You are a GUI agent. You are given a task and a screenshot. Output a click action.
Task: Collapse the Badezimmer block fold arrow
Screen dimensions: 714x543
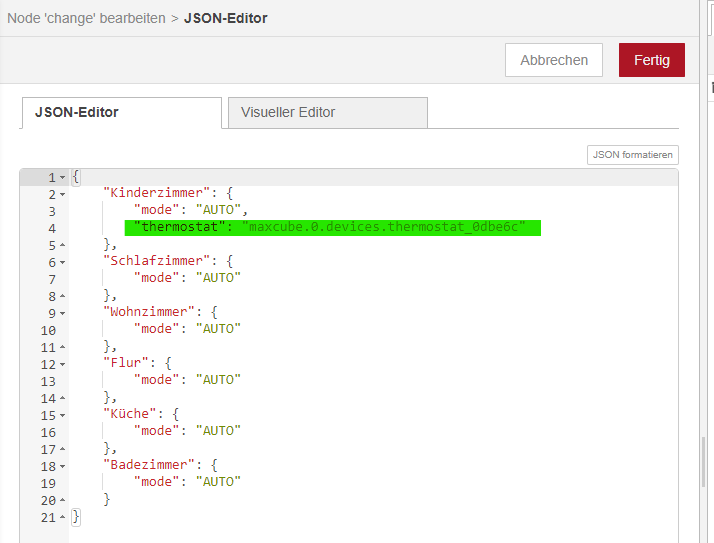[x=62, y=466]
